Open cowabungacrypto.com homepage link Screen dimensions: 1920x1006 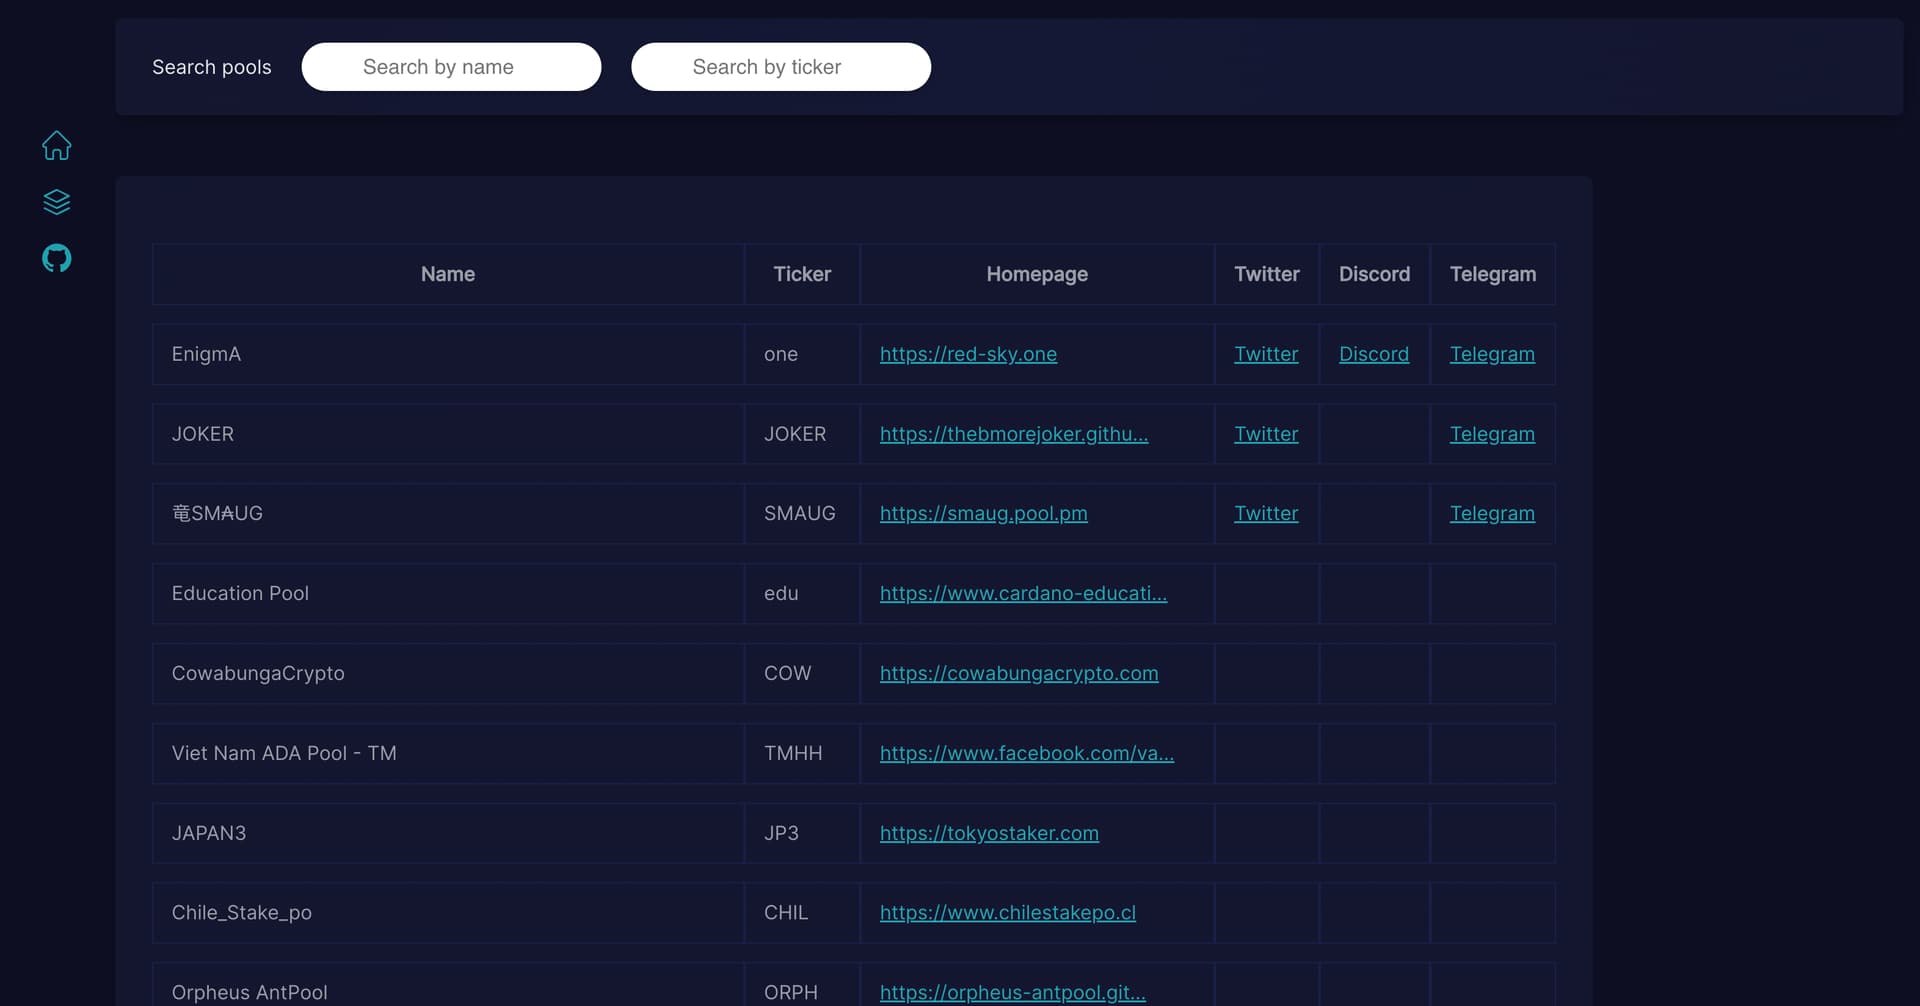click(x=1018, y=673)
